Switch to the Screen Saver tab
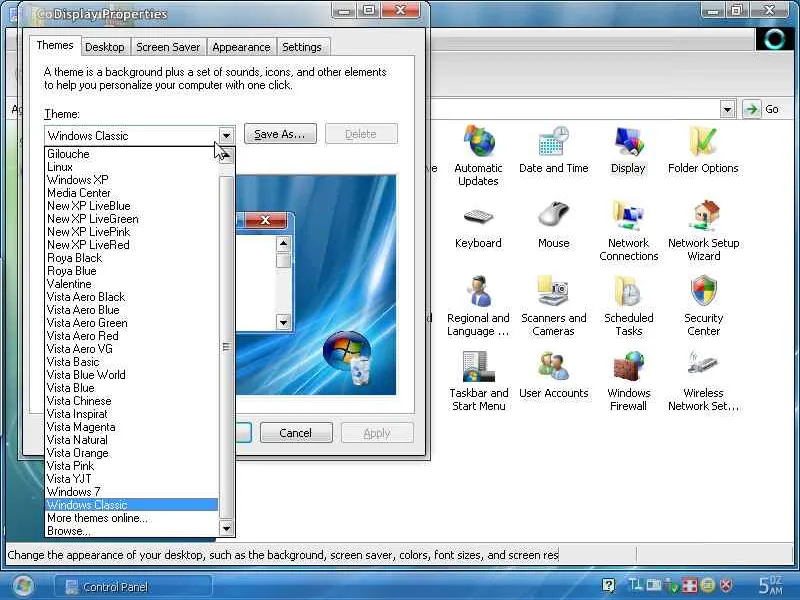 168,47
